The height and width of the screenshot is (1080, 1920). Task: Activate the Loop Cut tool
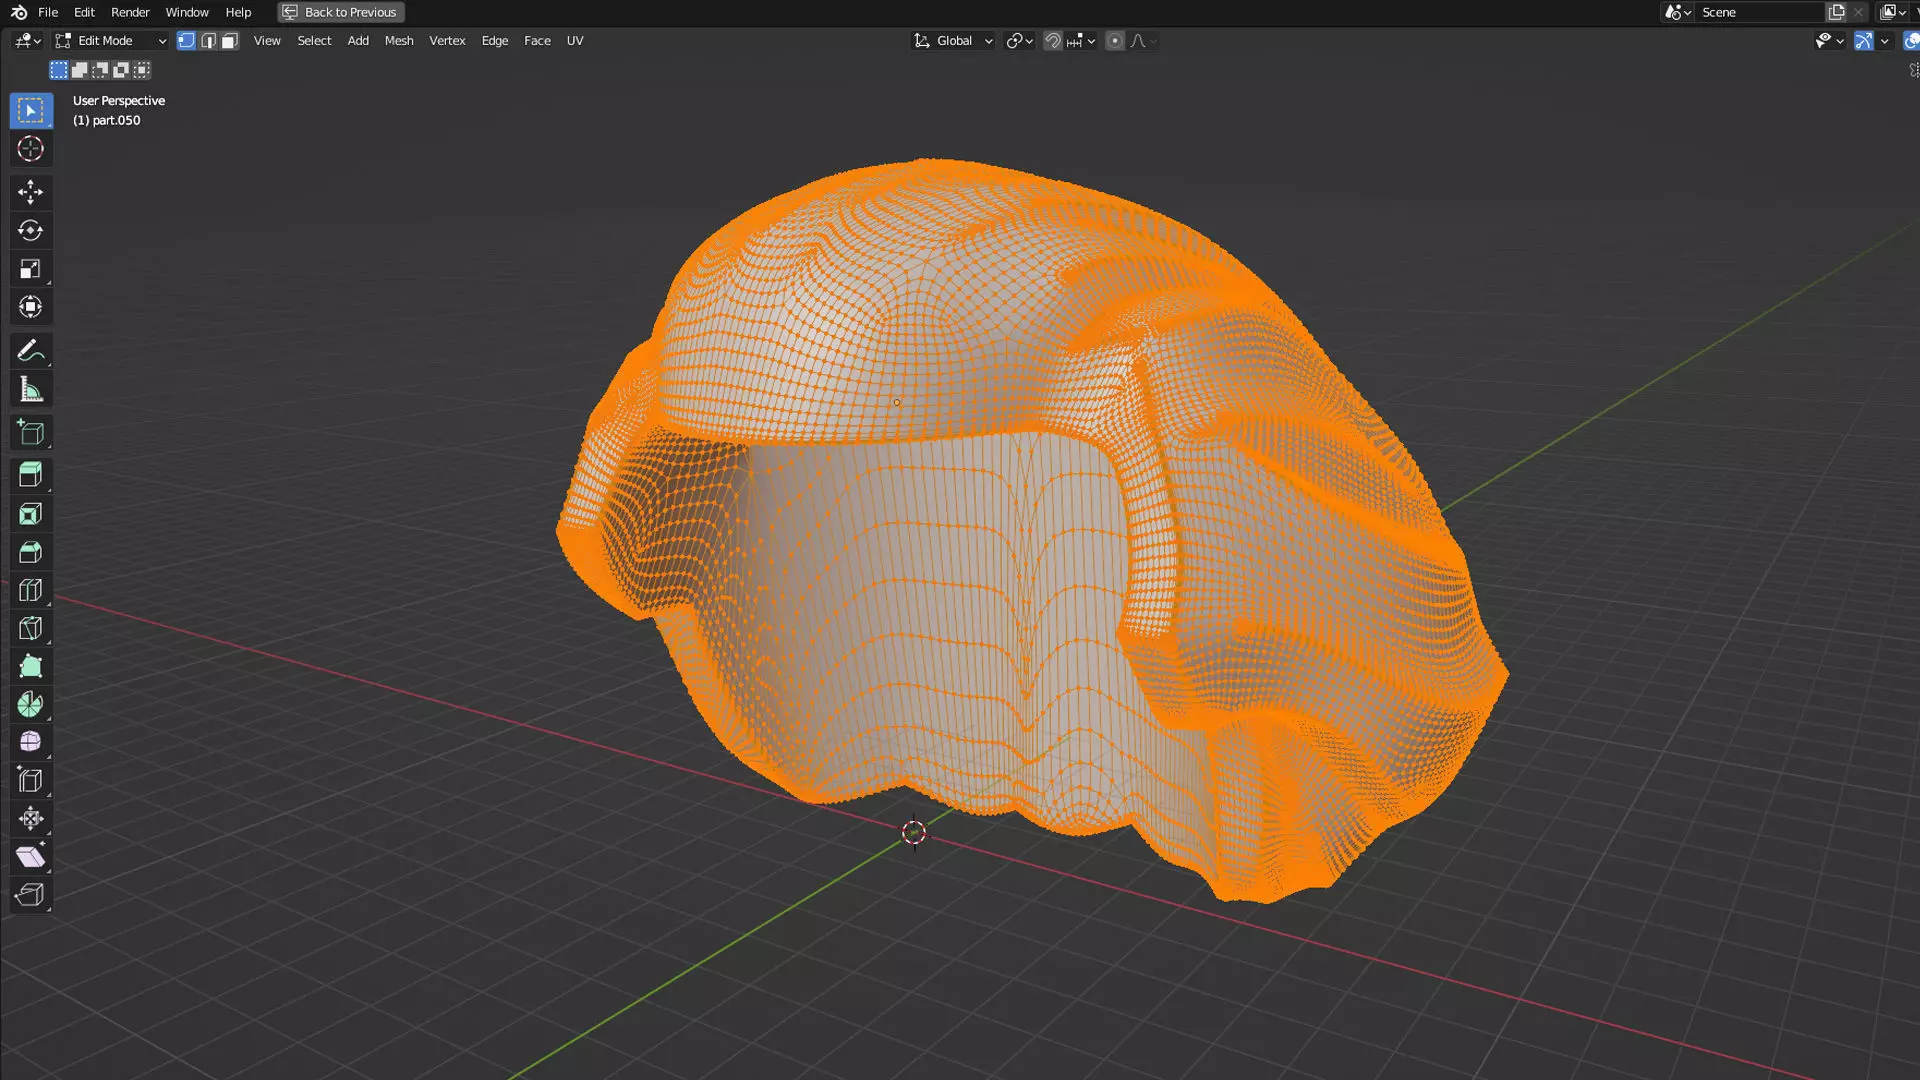point(30,591)
